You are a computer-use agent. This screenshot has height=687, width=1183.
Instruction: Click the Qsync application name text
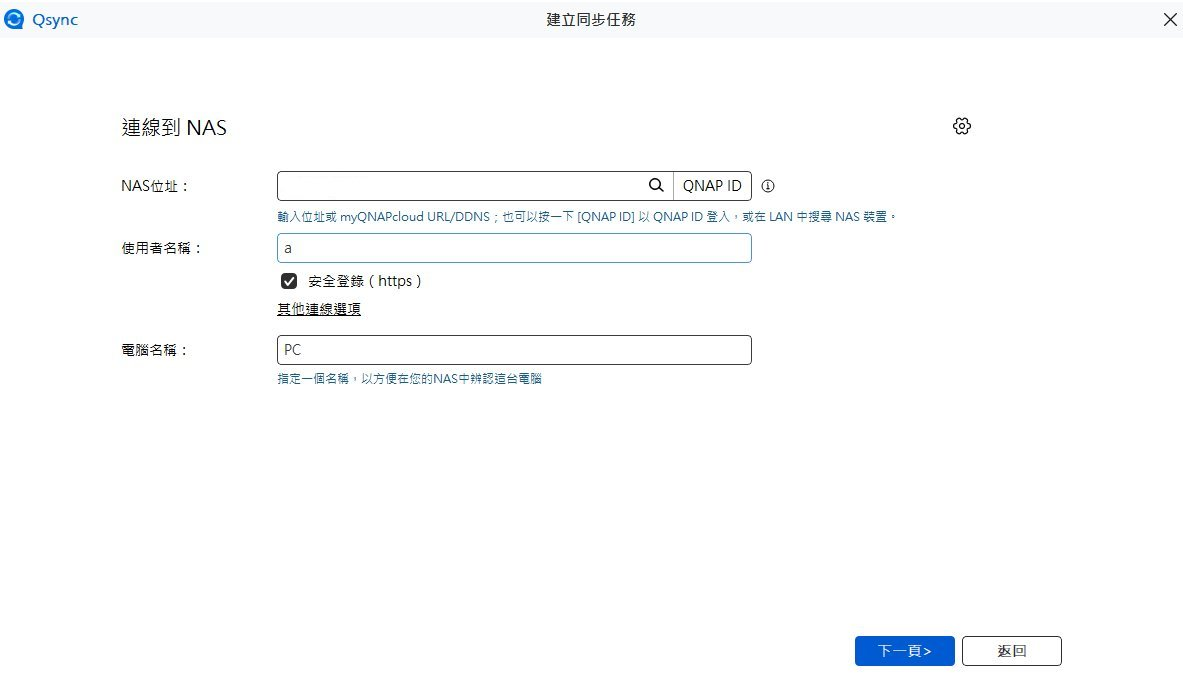click(x=55, y=20)
